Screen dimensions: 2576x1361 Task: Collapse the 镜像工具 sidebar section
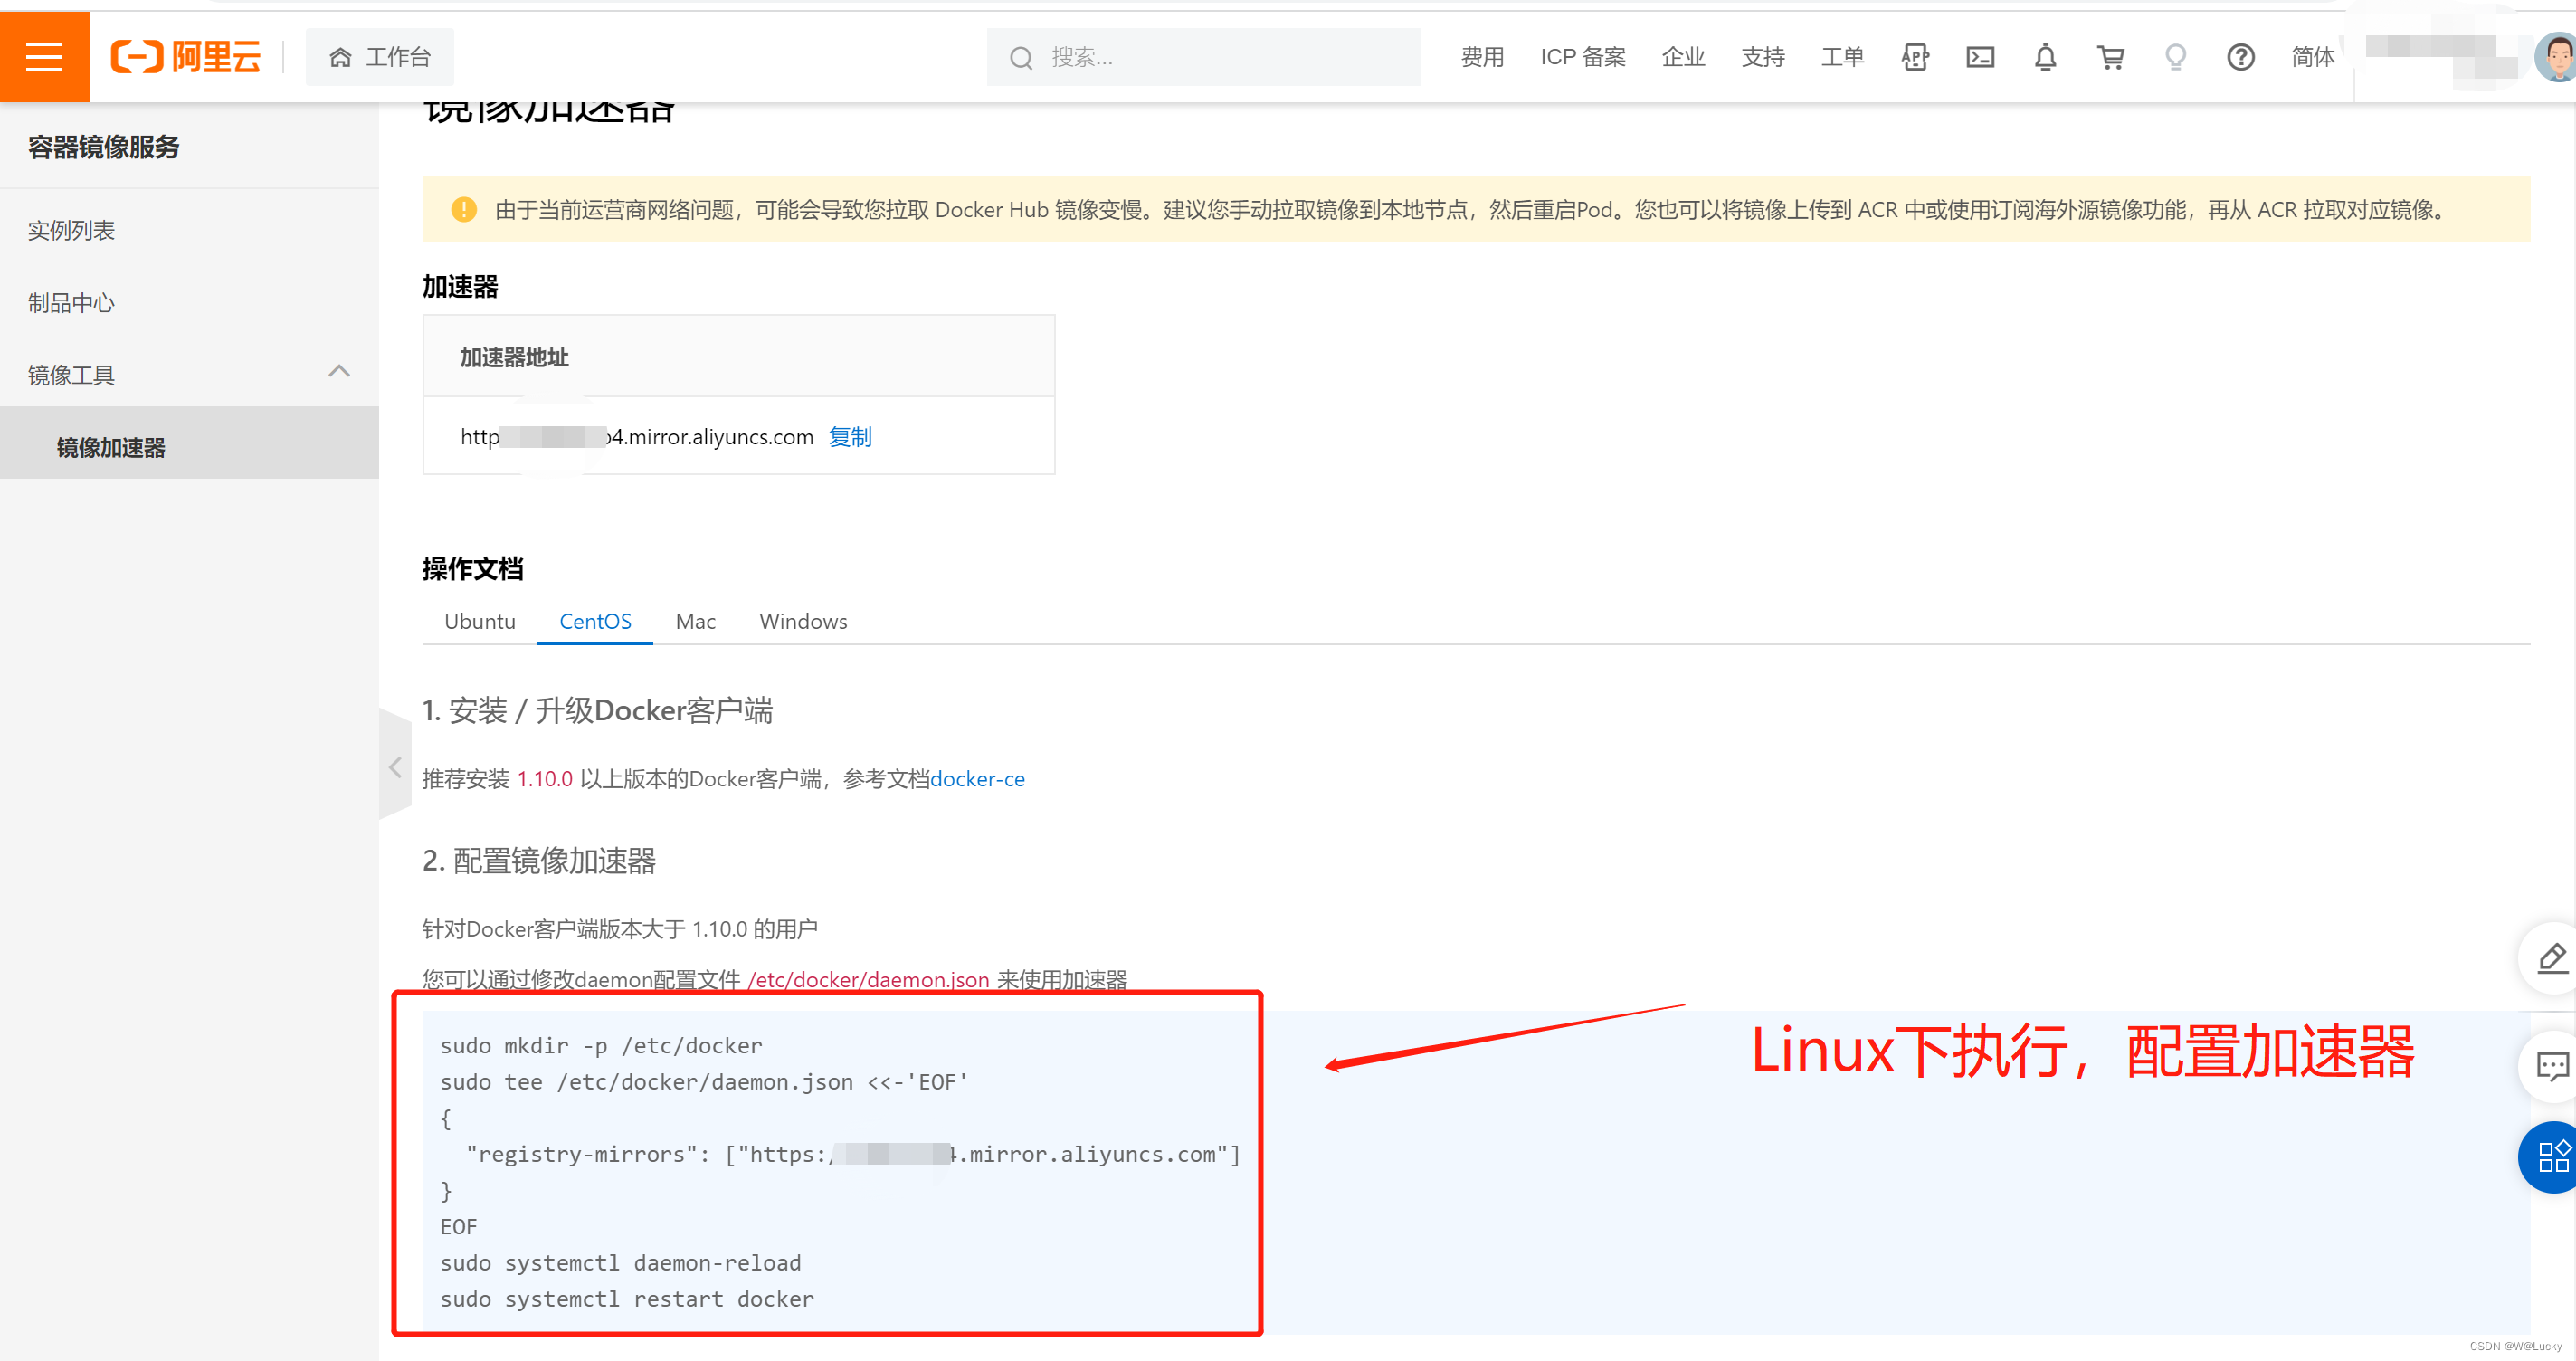[339, 372]
